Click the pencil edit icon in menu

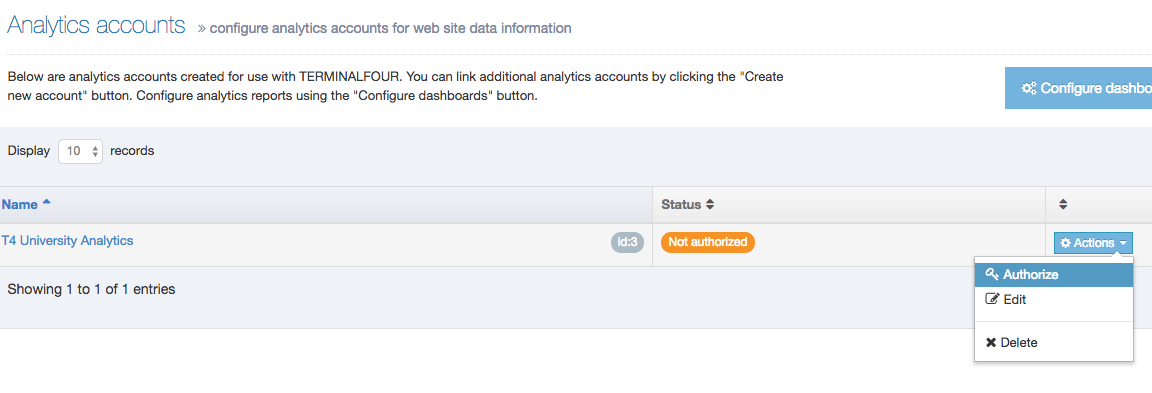pyautogui.click(x=992, y=299)
